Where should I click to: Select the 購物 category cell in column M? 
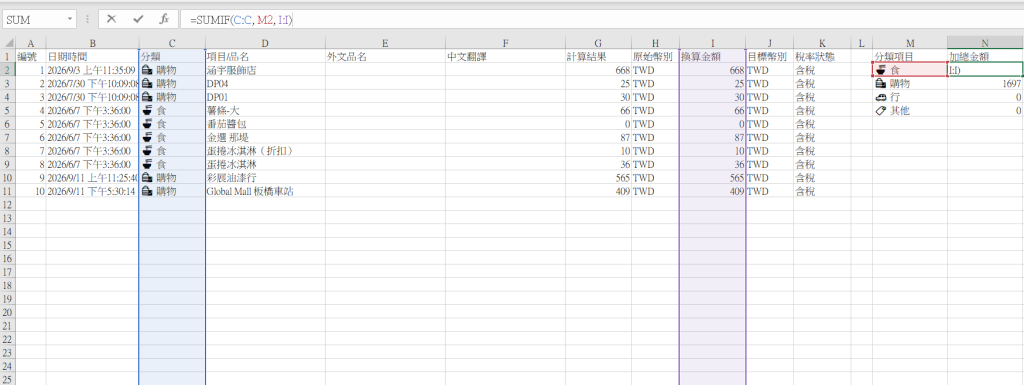click(x=910, y=84)
